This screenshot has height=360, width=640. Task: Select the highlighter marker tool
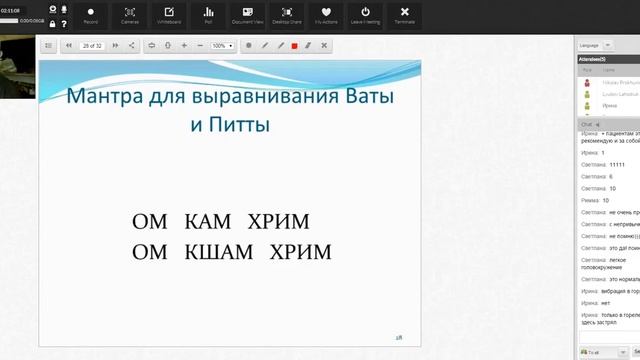click(281, 46)
